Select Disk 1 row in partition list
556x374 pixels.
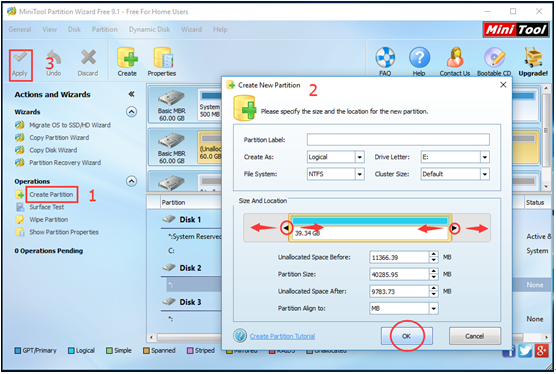pos(191,220)
